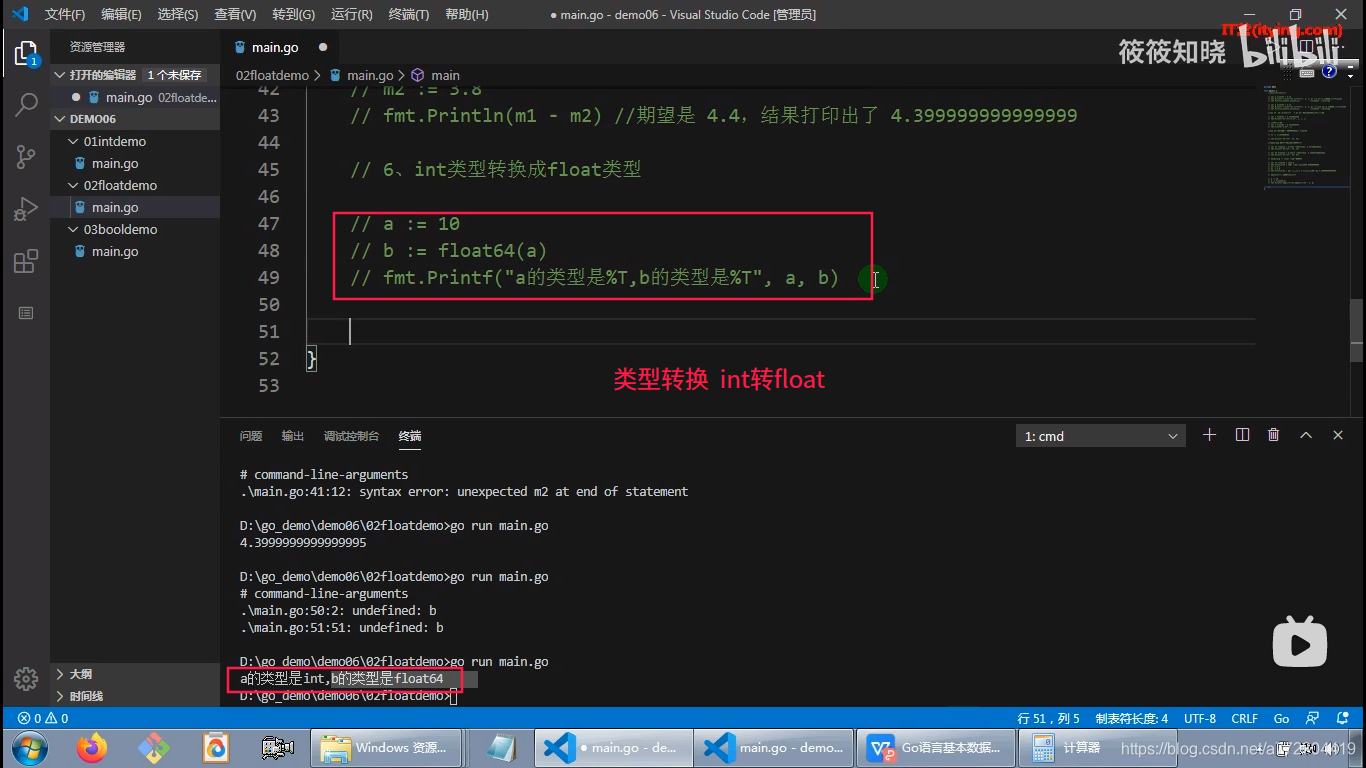The width and height of the screenshot is (1366, 768).
Task: Open the Manage gear settings icon
Action: click(x=26, y=677)
